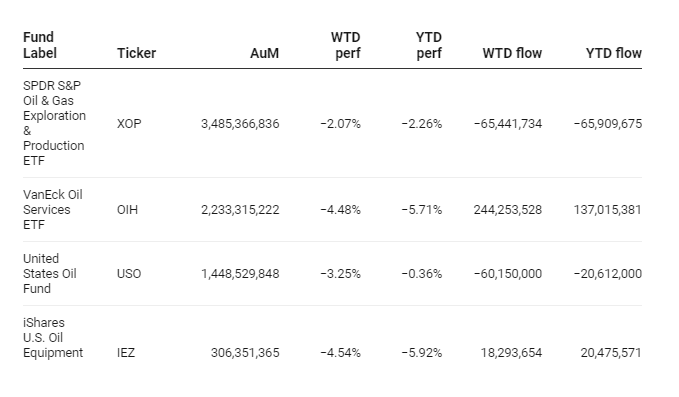Select the IEZ ticker cell
679x397 pixels.
[126, 352]
